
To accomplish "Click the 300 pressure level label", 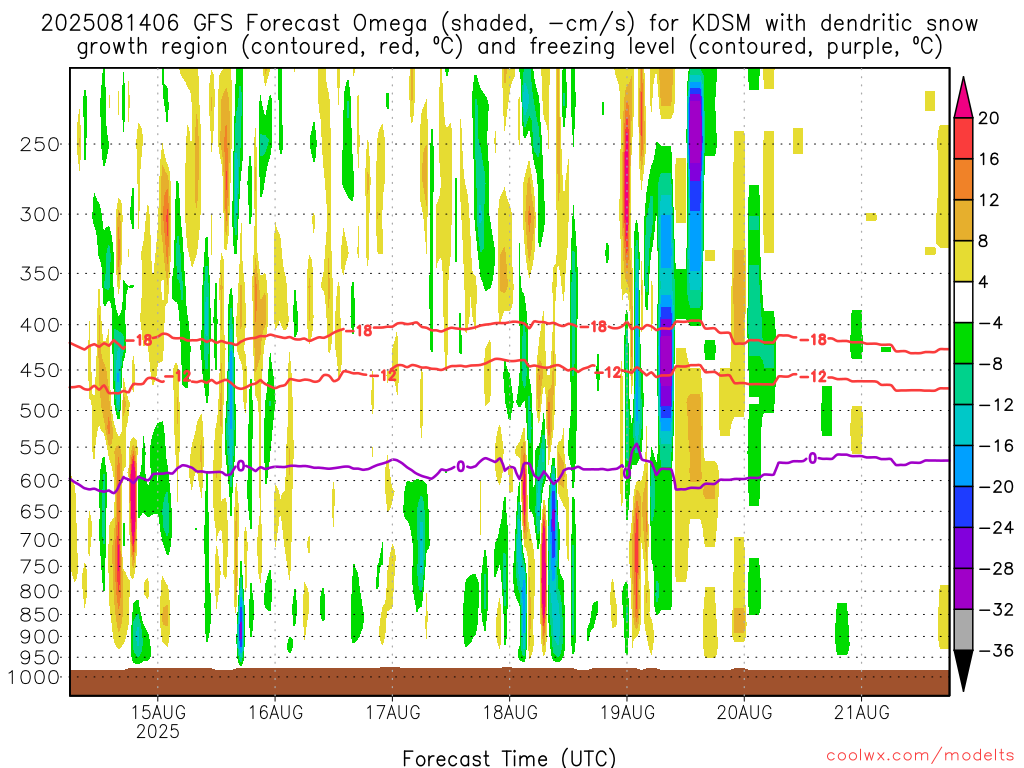I will 40,214.
